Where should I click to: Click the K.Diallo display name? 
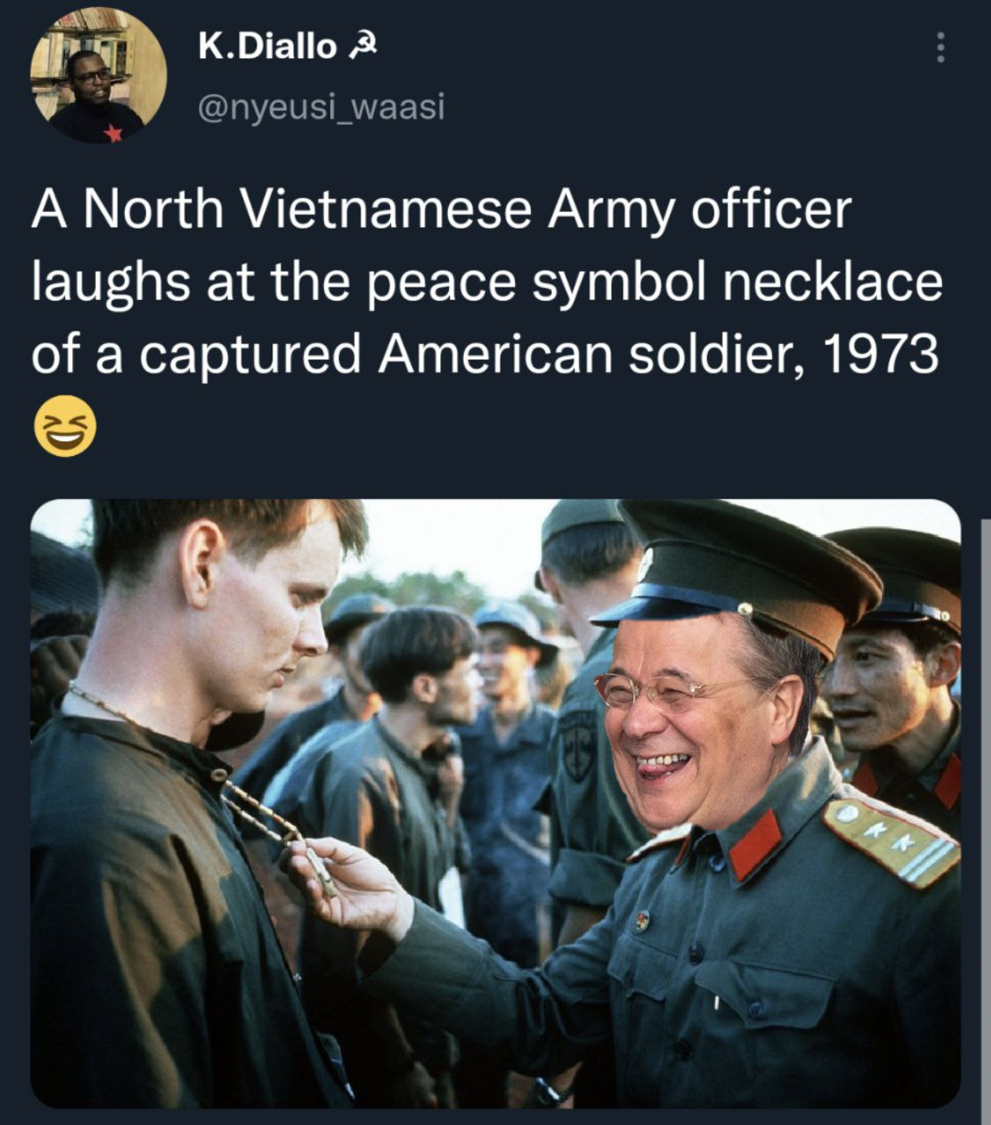pyautogui.click(x=267, y=47)
